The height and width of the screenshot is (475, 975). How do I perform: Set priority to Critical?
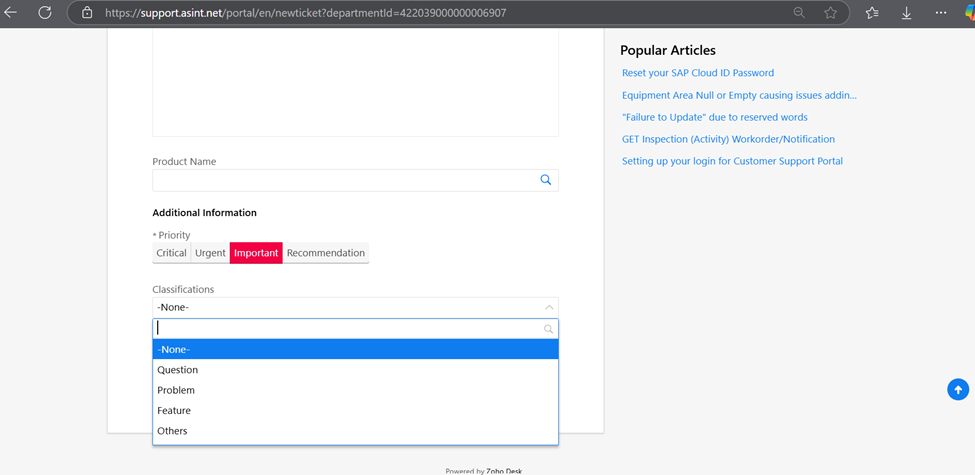click(x=171, y=253)
